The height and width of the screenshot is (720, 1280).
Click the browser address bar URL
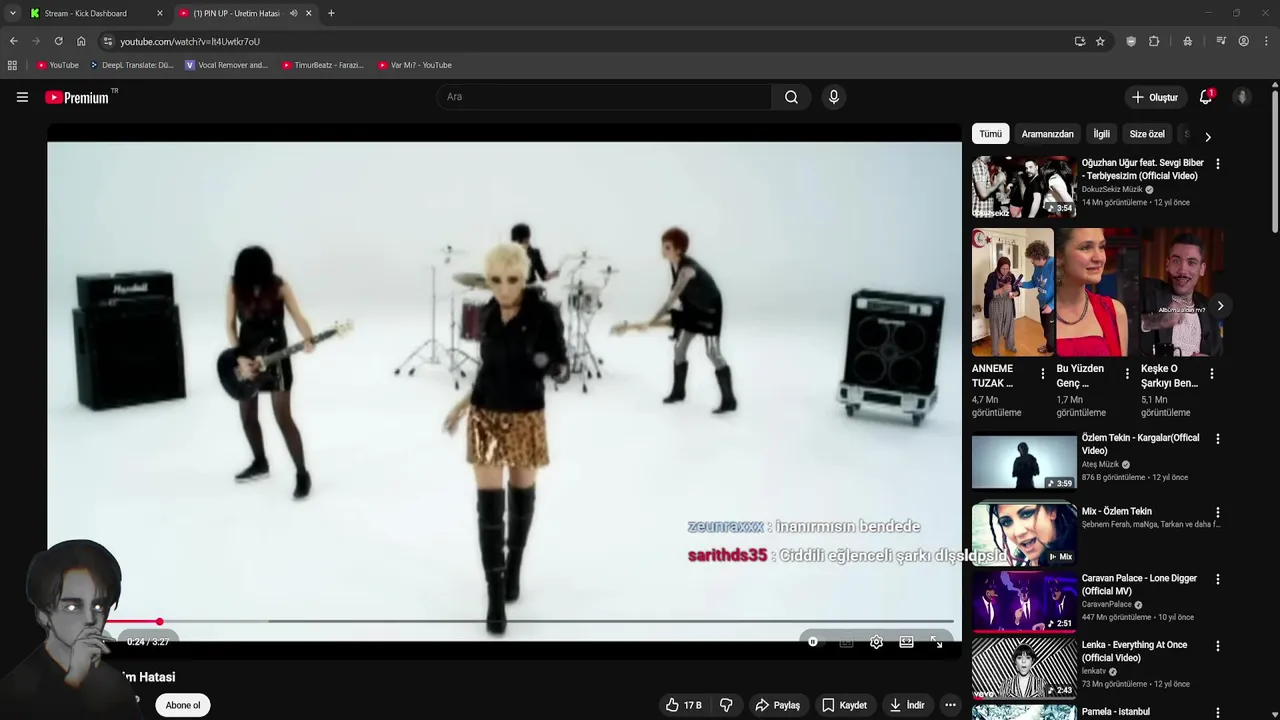click(x=190, y=41)
